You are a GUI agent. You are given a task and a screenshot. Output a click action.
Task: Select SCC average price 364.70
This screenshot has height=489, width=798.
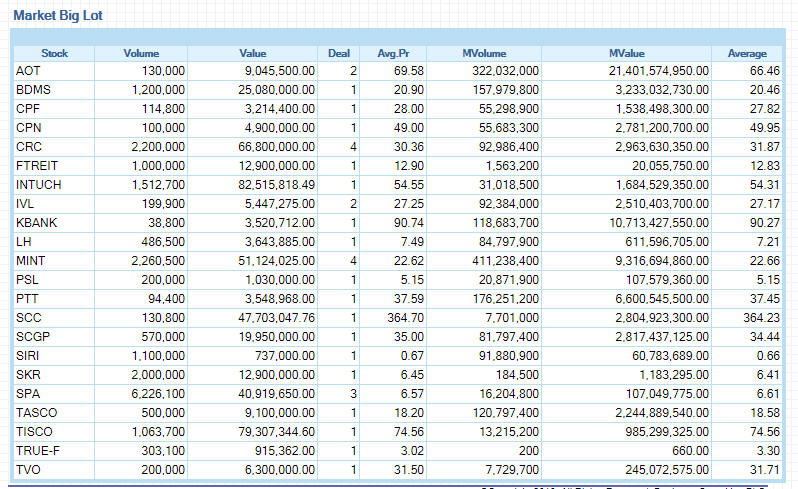(405, 318)
